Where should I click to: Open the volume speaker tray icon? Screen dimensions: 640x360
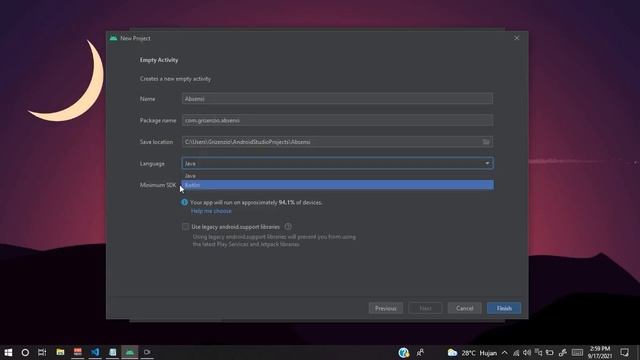[x=527, y=353]
